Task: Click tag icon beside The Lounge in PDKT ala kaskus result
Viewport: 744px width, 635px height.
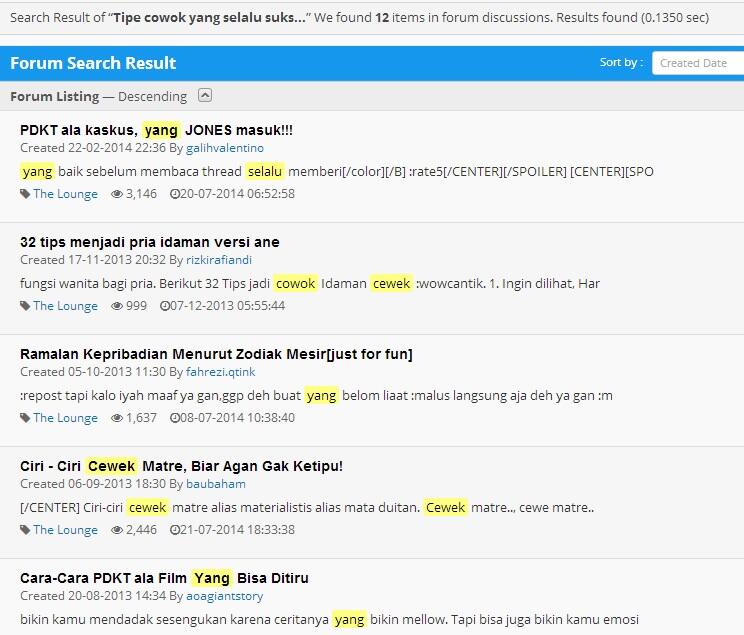Action: tap(25, 194)
